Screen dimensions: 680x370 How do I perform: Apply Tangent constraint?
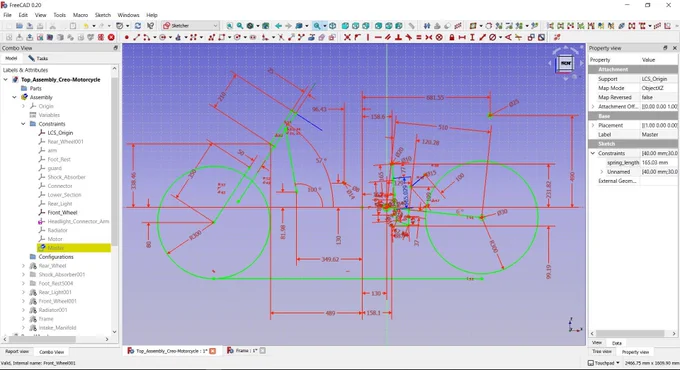(x=409, y=37)
